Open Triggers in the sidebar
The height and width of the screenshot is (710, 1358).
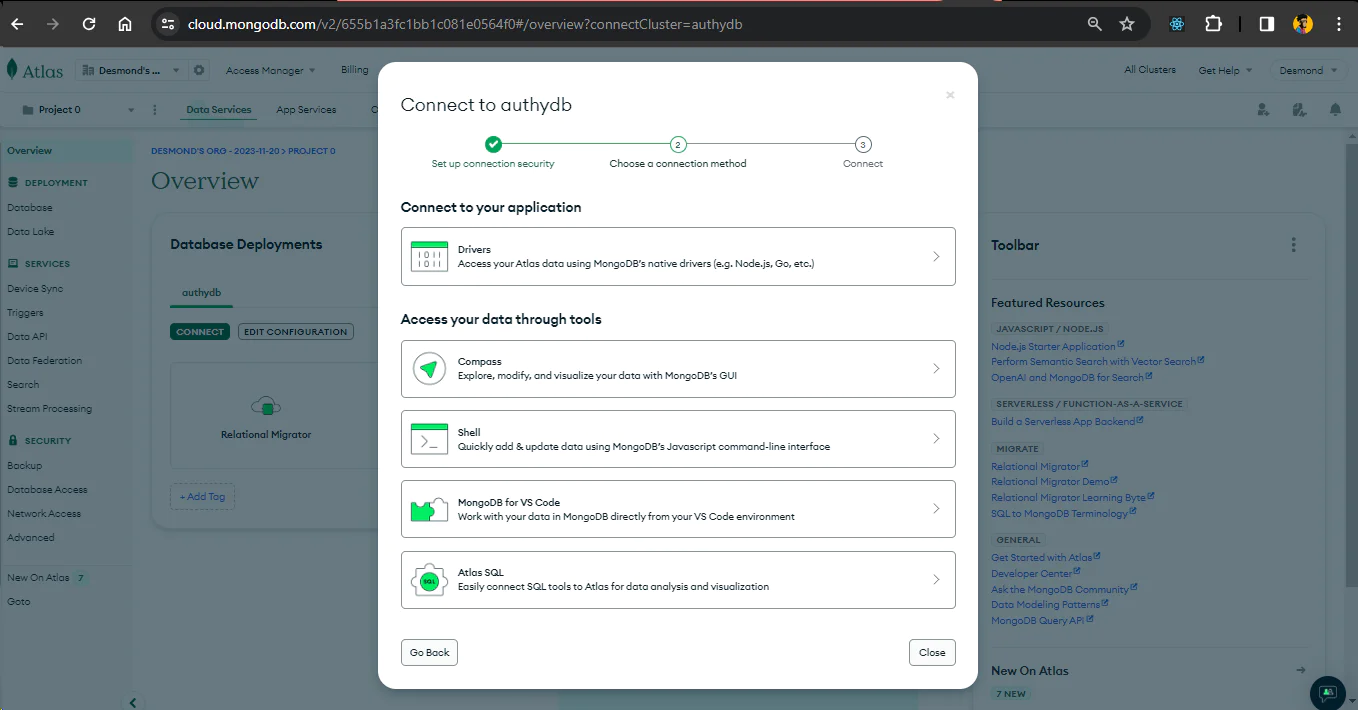pyautogui.click(x=25, y=313)
